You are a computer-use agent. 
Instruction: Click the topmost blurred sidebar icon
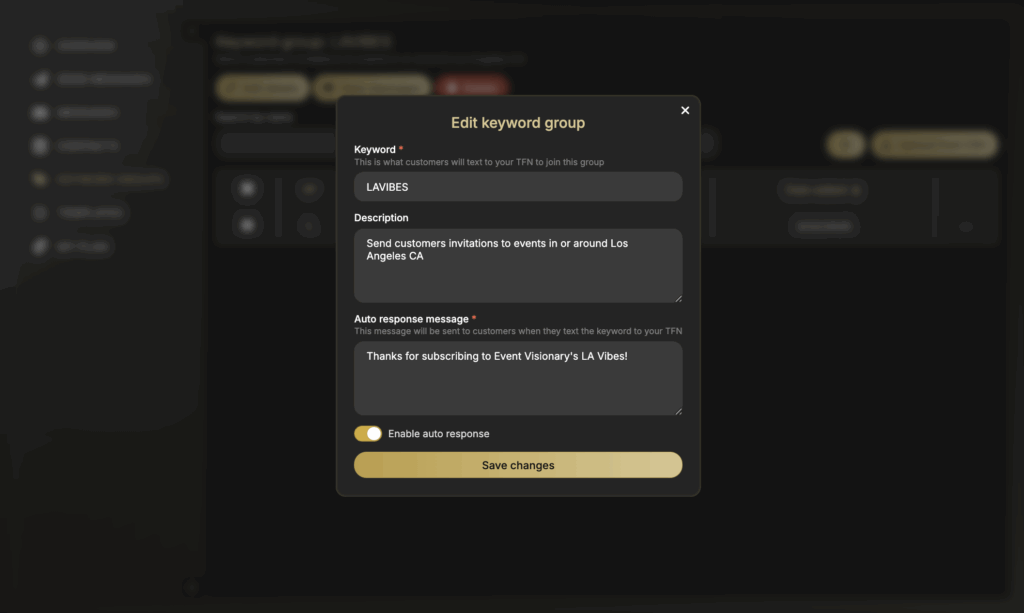point(40,45)
